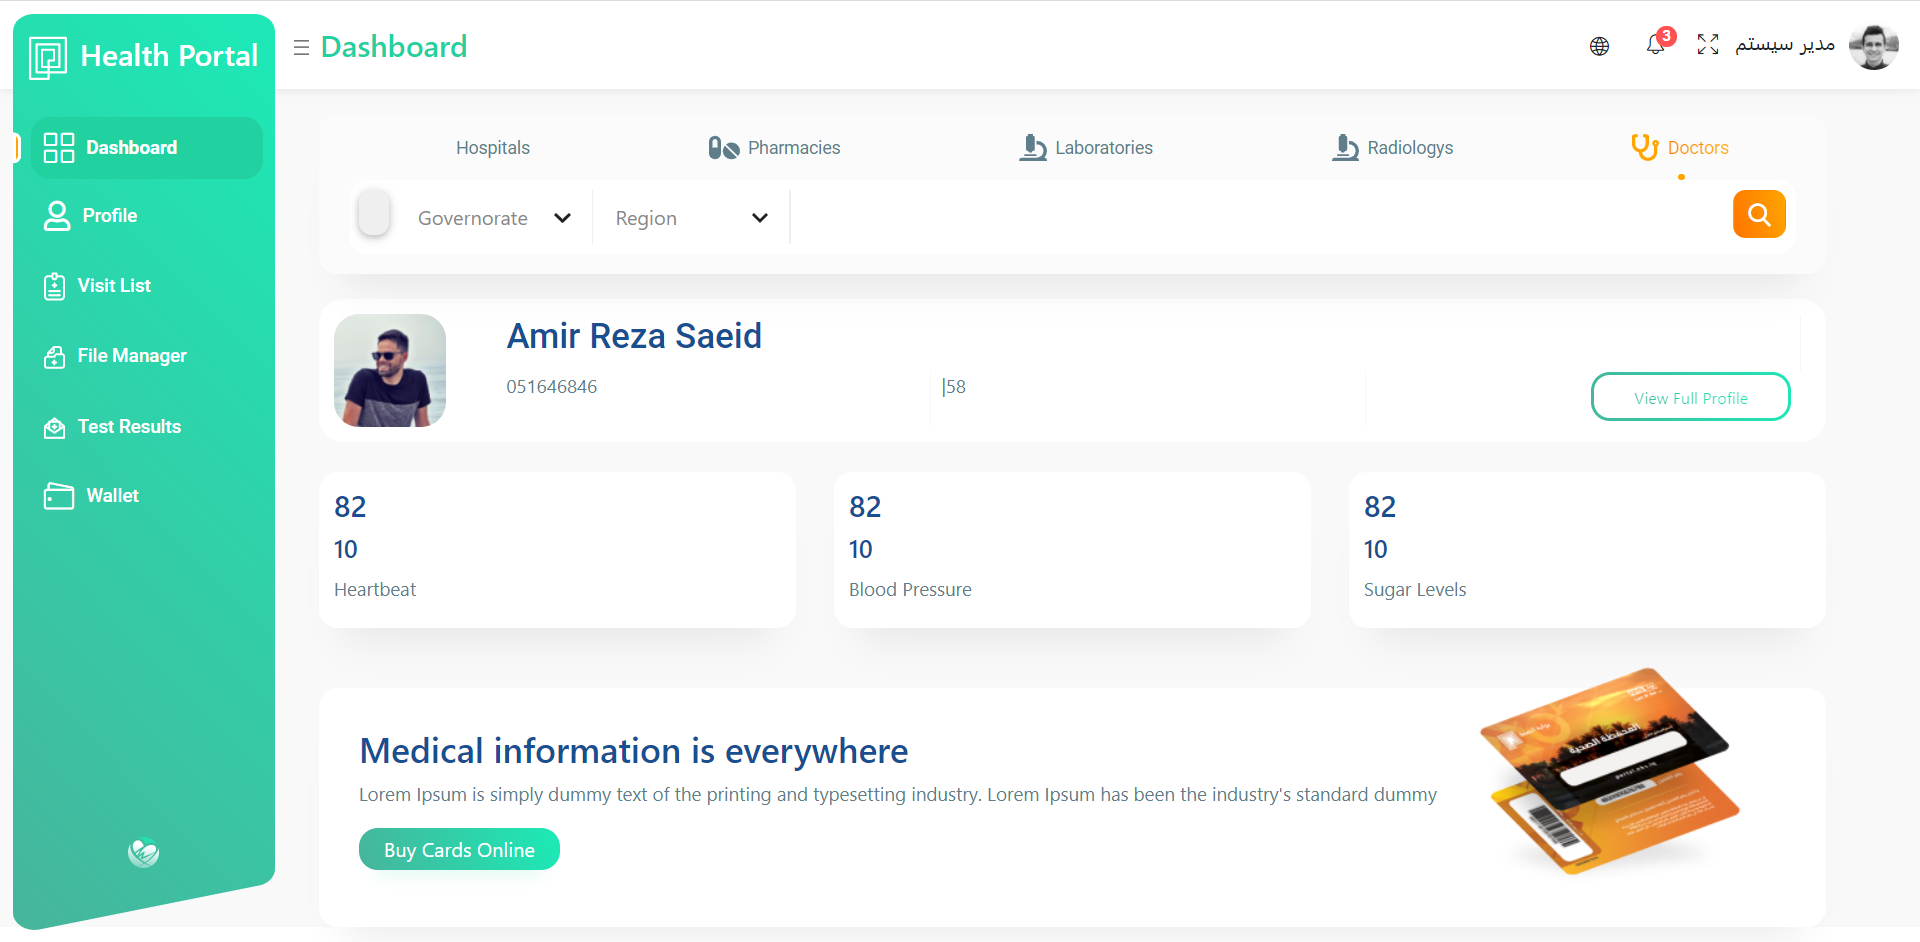Open the user avatar in header
This screenshot has width=1920, height=942.
[1873, 46]
